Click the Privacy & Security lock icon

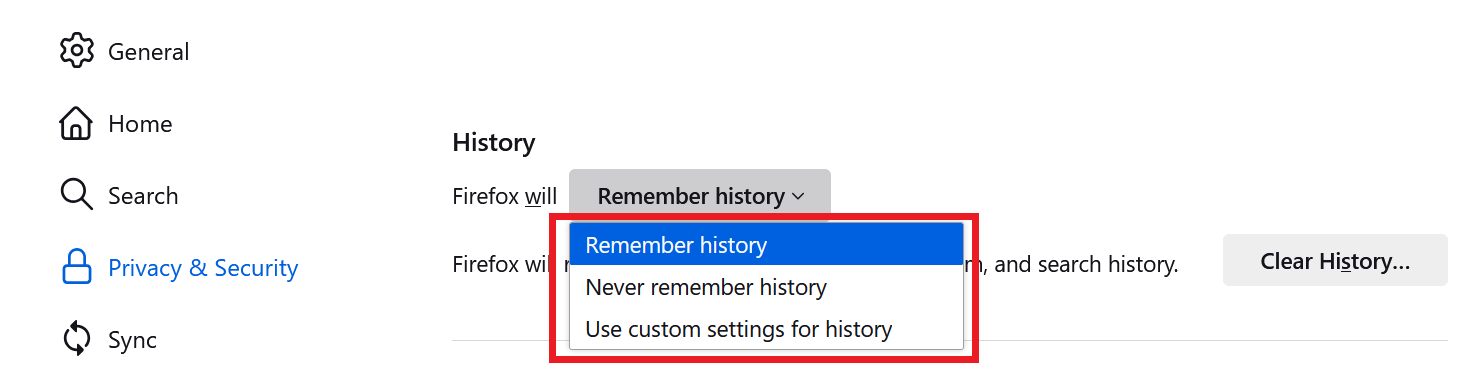point(77,267)
